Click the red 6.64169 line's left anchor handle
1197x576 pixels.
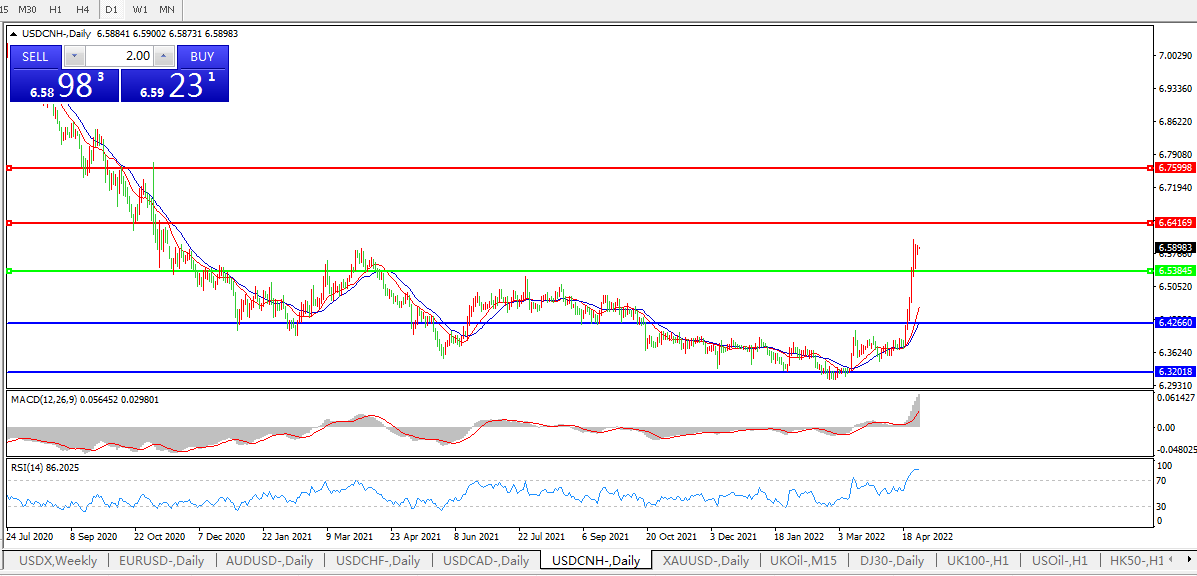pos(9,222)
